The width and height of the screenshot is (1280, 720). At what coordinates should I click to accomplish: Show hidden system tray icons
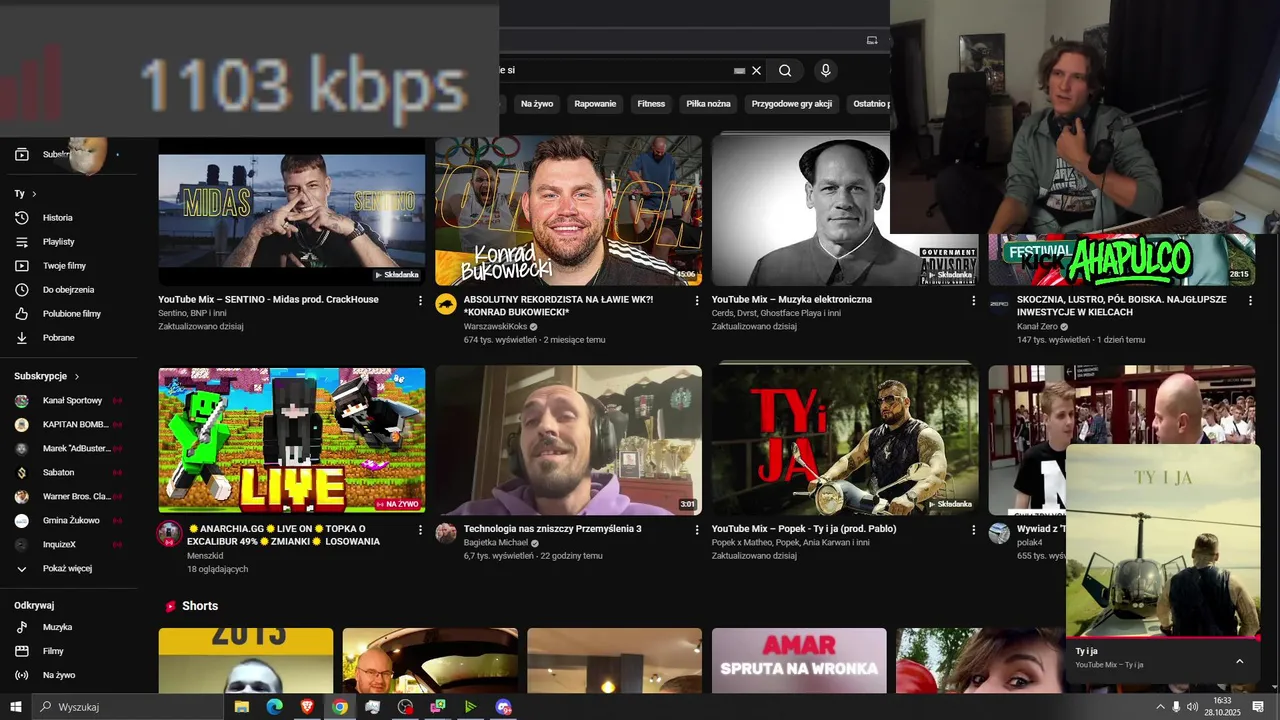click(1160, 707)
